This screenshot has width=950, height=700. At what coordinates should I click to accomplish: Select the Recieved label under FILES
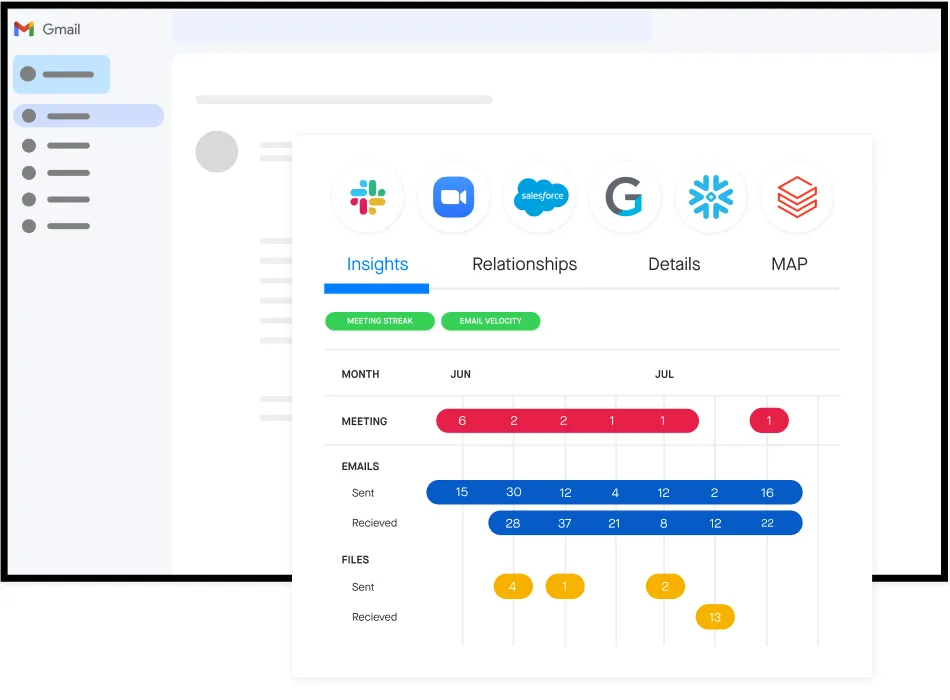pyautogui.click(x=374, y=617)
